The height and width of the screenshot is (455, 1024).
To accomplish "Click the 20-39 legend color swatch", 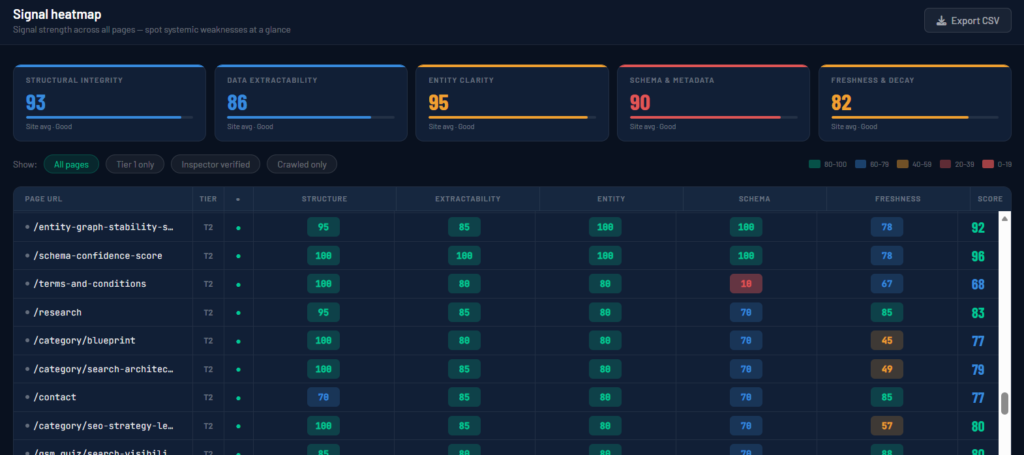I will [946, 165].
